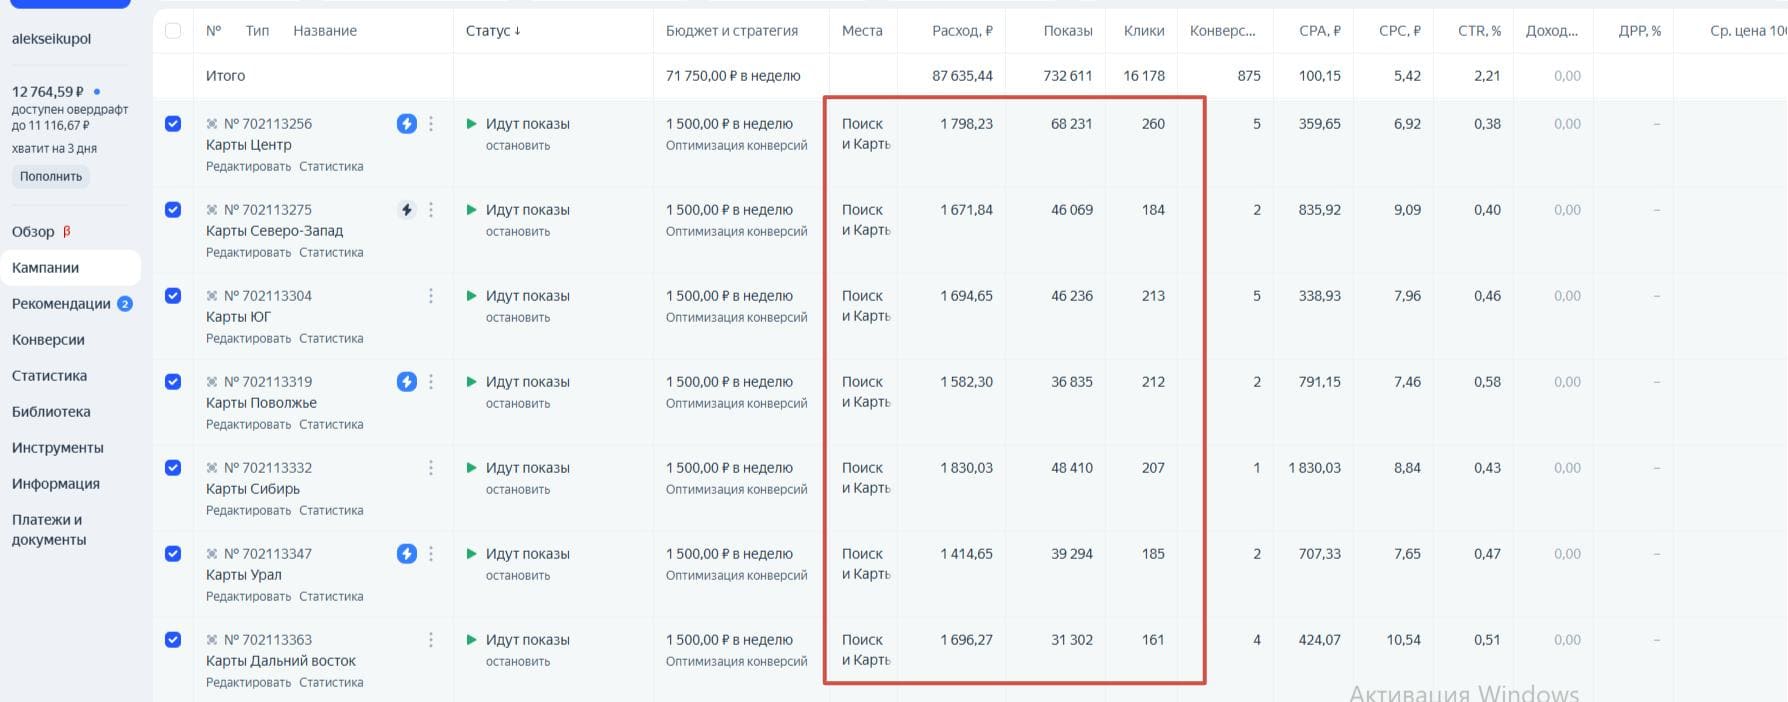Open Рекомендации section in sidebar

click(x=61, y=304)
